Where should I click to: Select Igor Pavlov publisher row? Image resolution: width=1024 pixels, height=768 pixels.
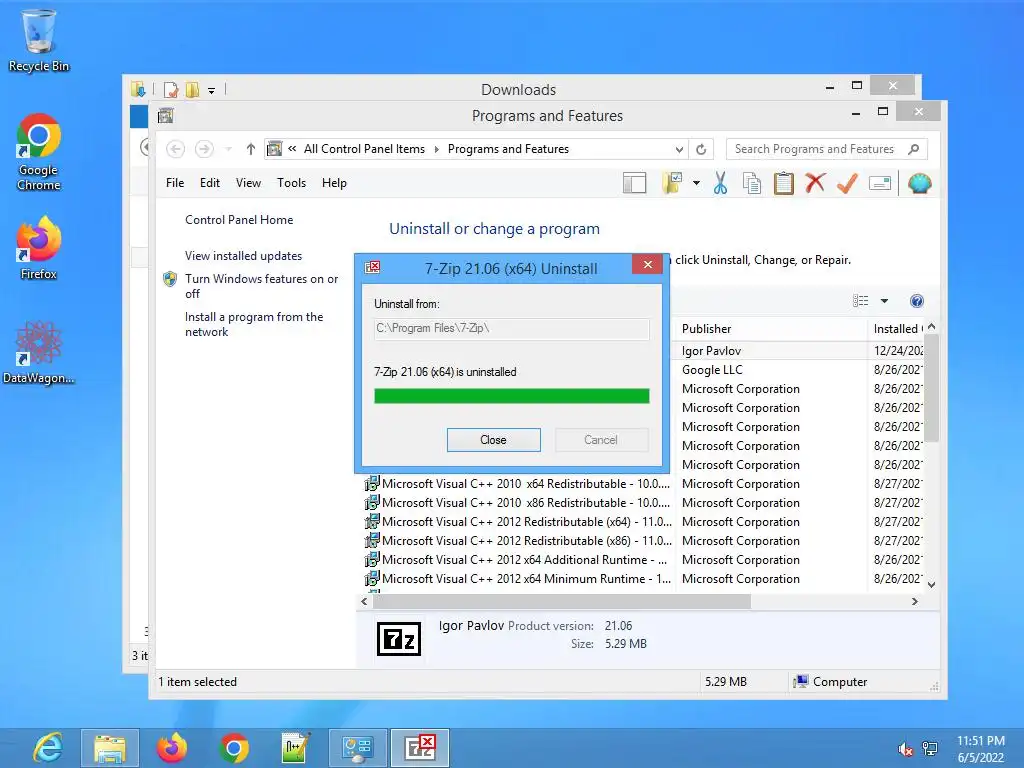[711, 351]
